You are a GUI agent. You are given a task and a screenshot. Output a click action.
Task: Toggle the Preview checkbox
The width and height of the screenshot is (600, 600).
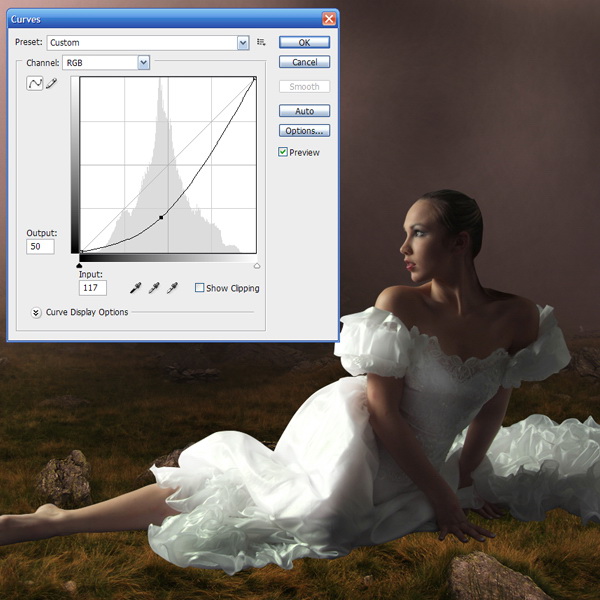(283, 152)
